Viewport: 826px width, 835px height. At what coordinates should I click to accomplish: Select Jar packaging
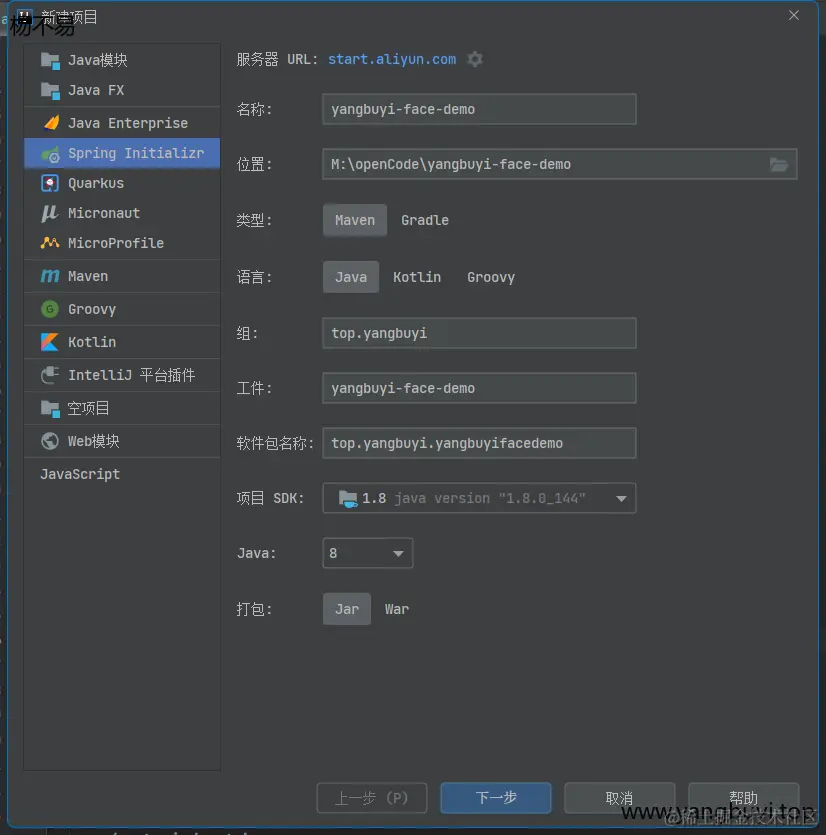tap(347, 609)
